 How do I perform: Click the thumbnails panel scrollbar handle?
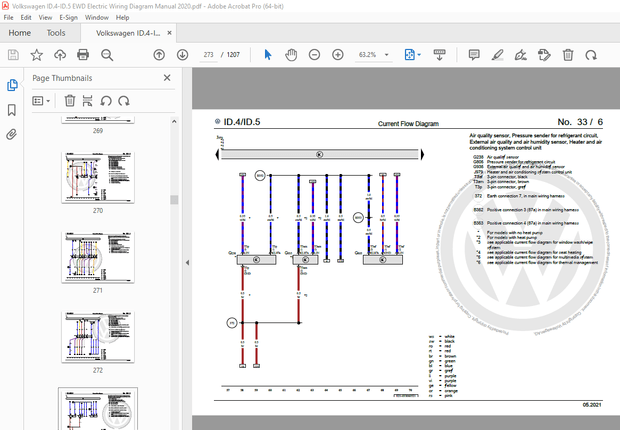pyautogui.click(x=174, y=199)
